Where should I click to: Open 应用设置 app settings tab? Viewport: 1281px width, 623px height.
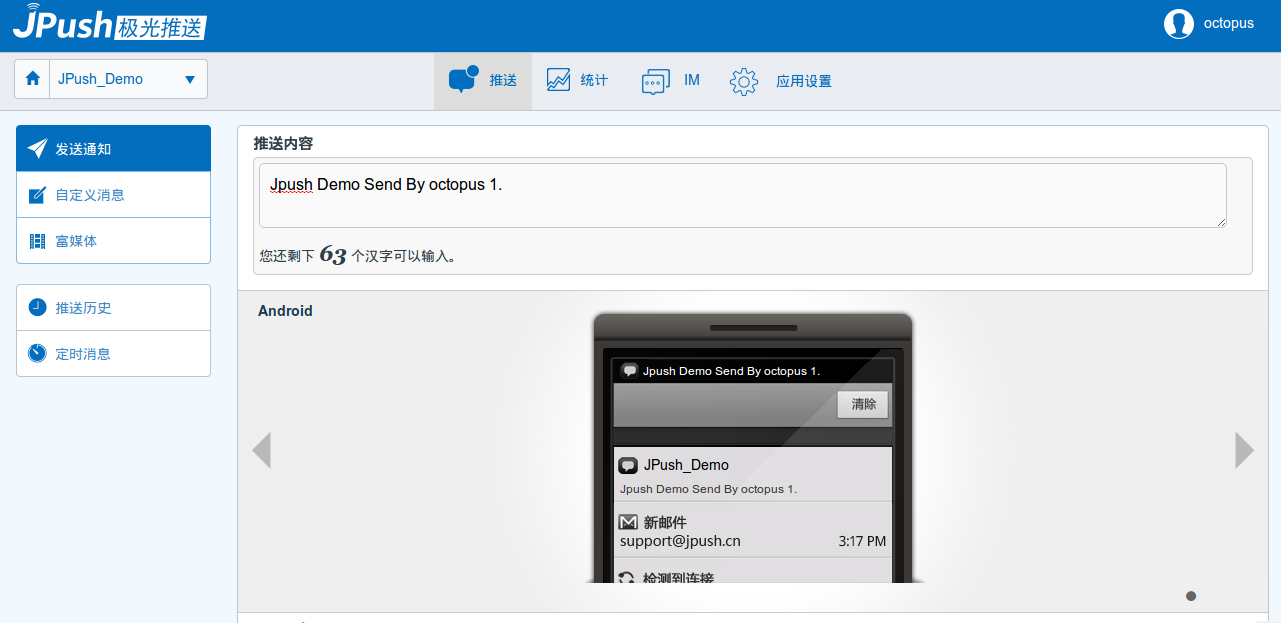(781, 81)
